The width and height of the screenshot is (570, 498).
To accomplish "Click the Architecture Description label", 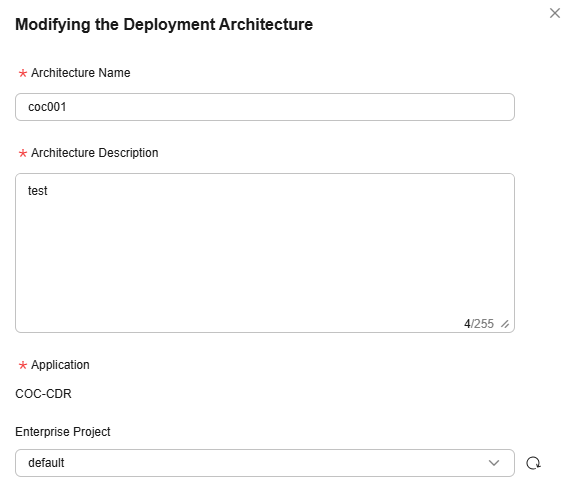I will [x=95, y=153].
